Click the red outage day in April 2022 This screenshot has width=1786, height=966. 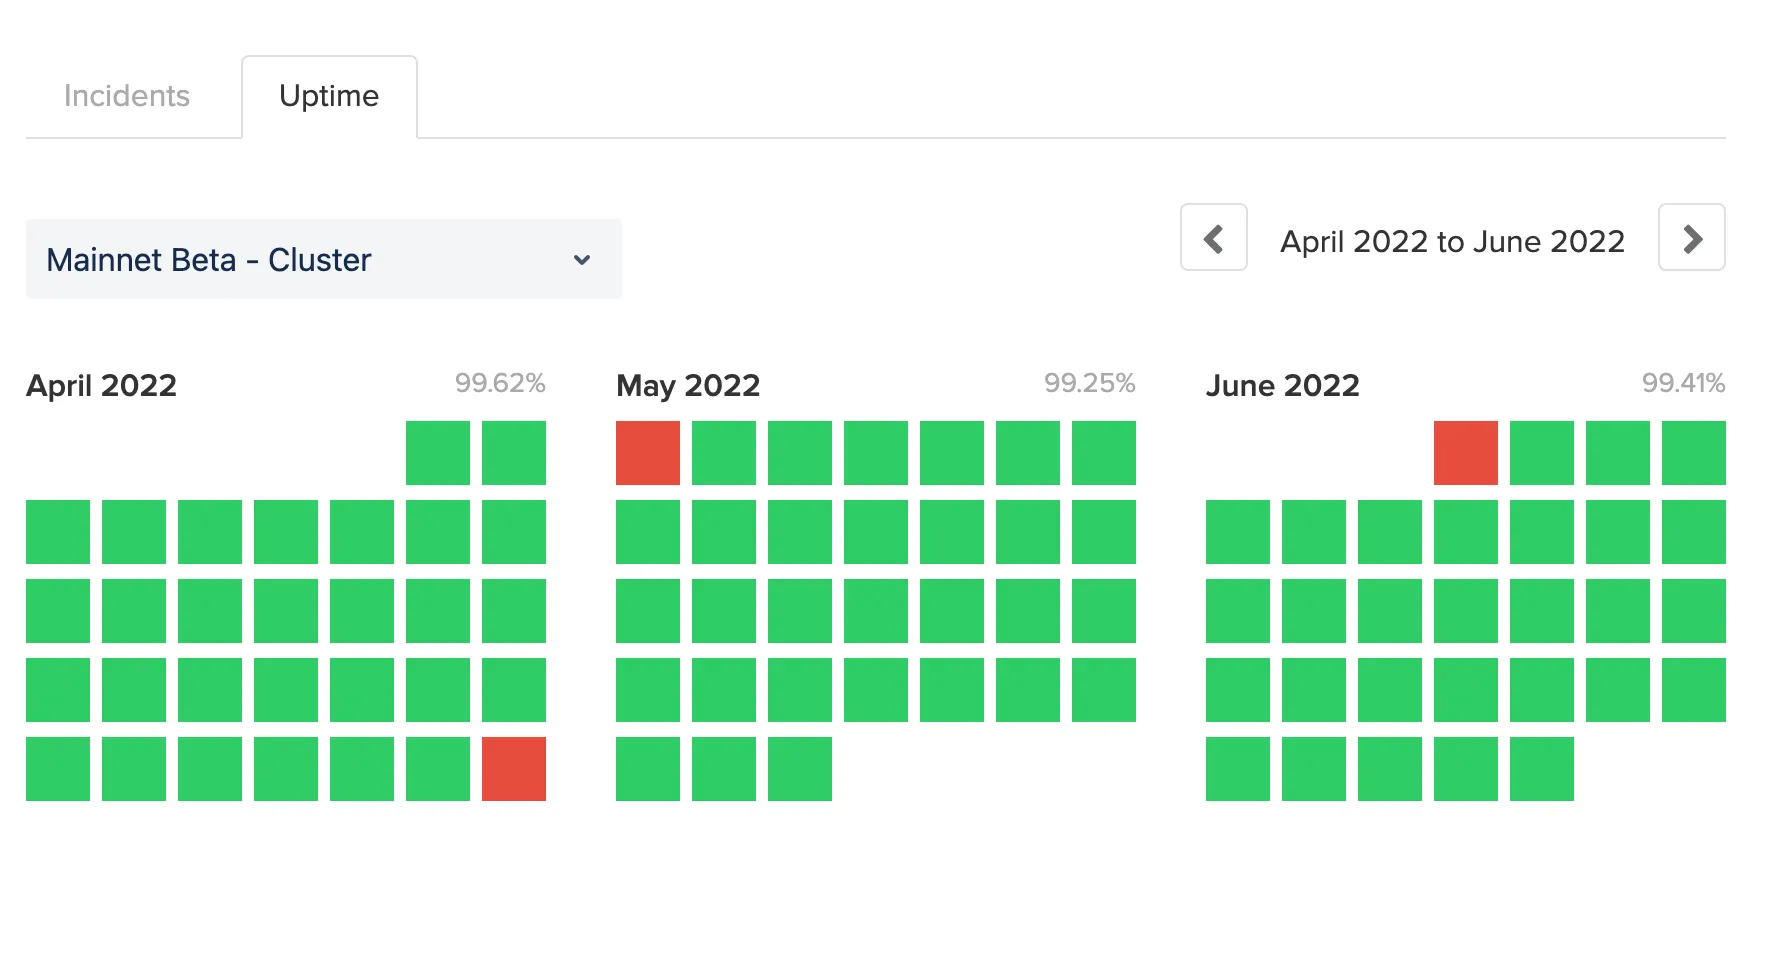[514, 769]
